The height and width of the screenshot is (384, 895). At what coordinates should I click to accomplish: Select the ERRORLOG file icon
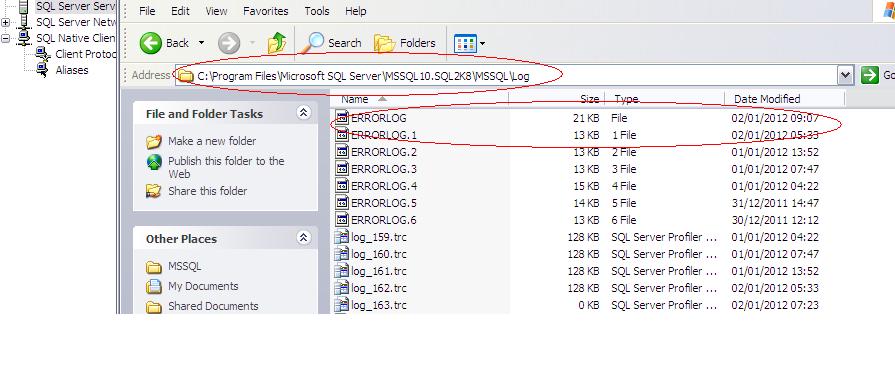(342, 118)
